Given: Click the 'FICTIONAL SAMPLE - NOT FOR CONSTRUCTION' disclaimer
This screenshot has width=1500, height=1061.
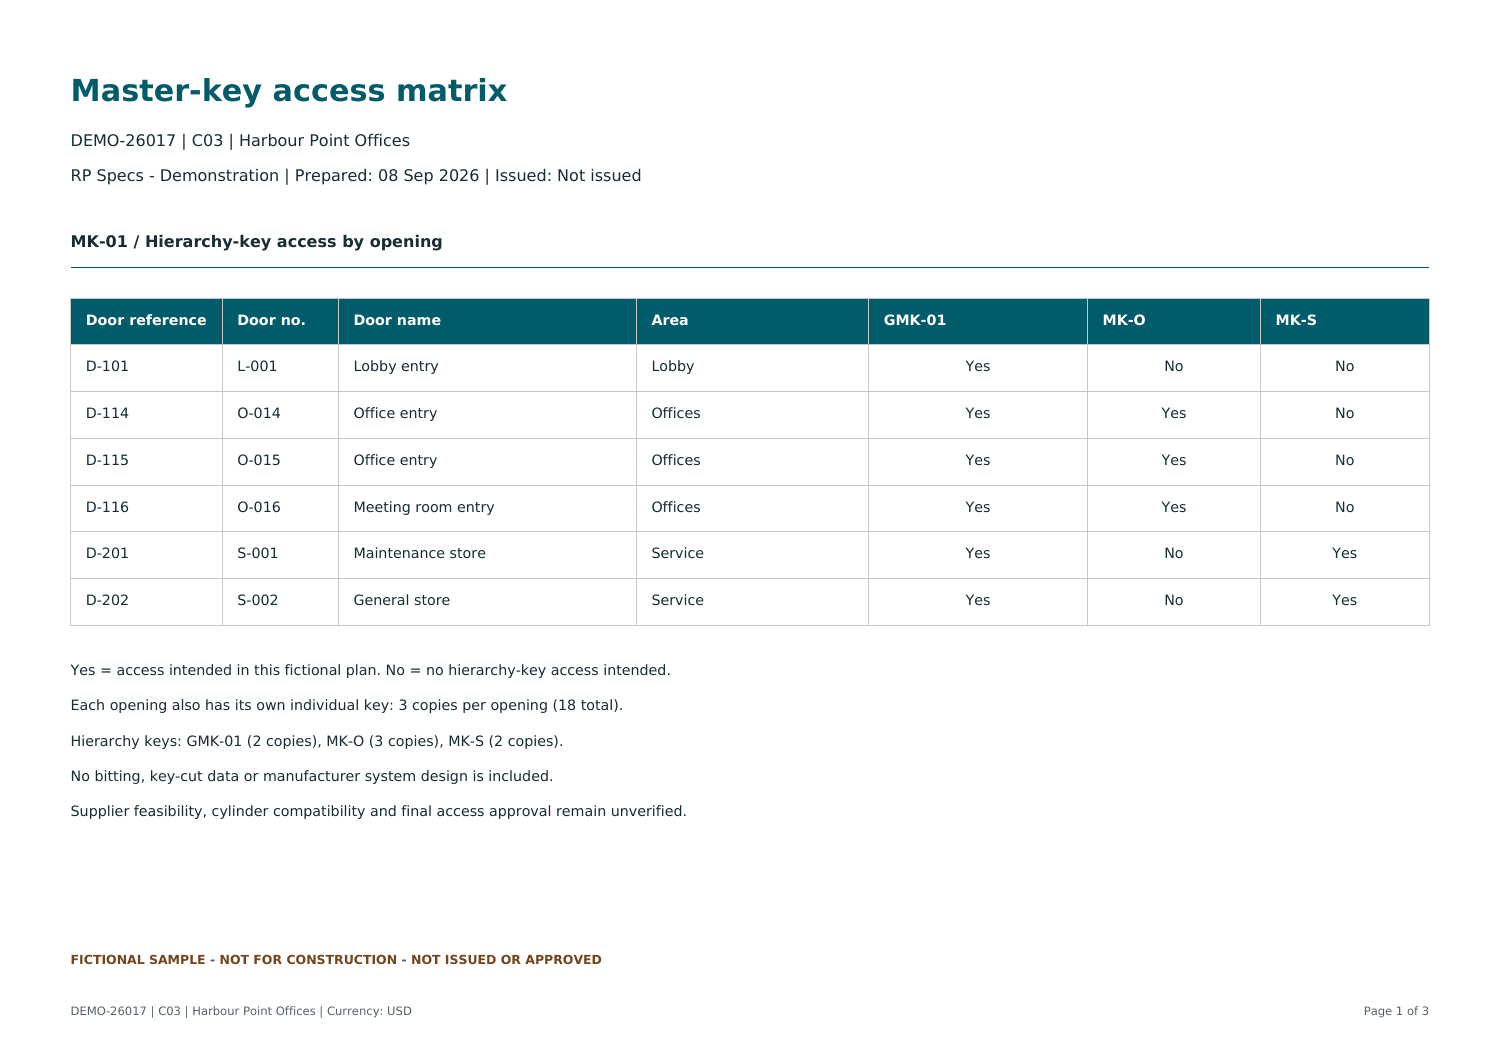Looking at the screenshot, I should [x=336, y=960].
